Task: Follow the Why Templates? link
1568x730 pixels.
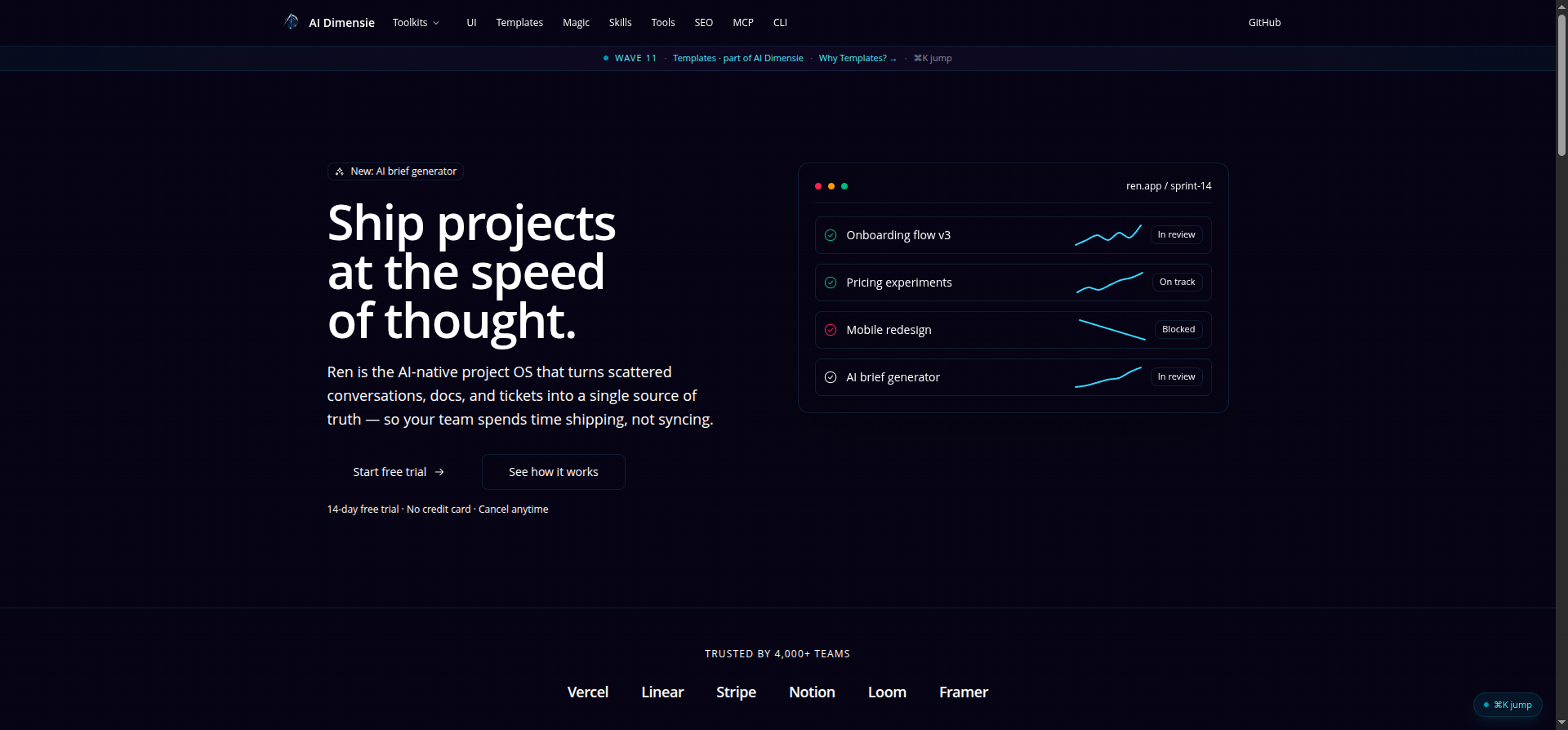Action: (858, 58)
